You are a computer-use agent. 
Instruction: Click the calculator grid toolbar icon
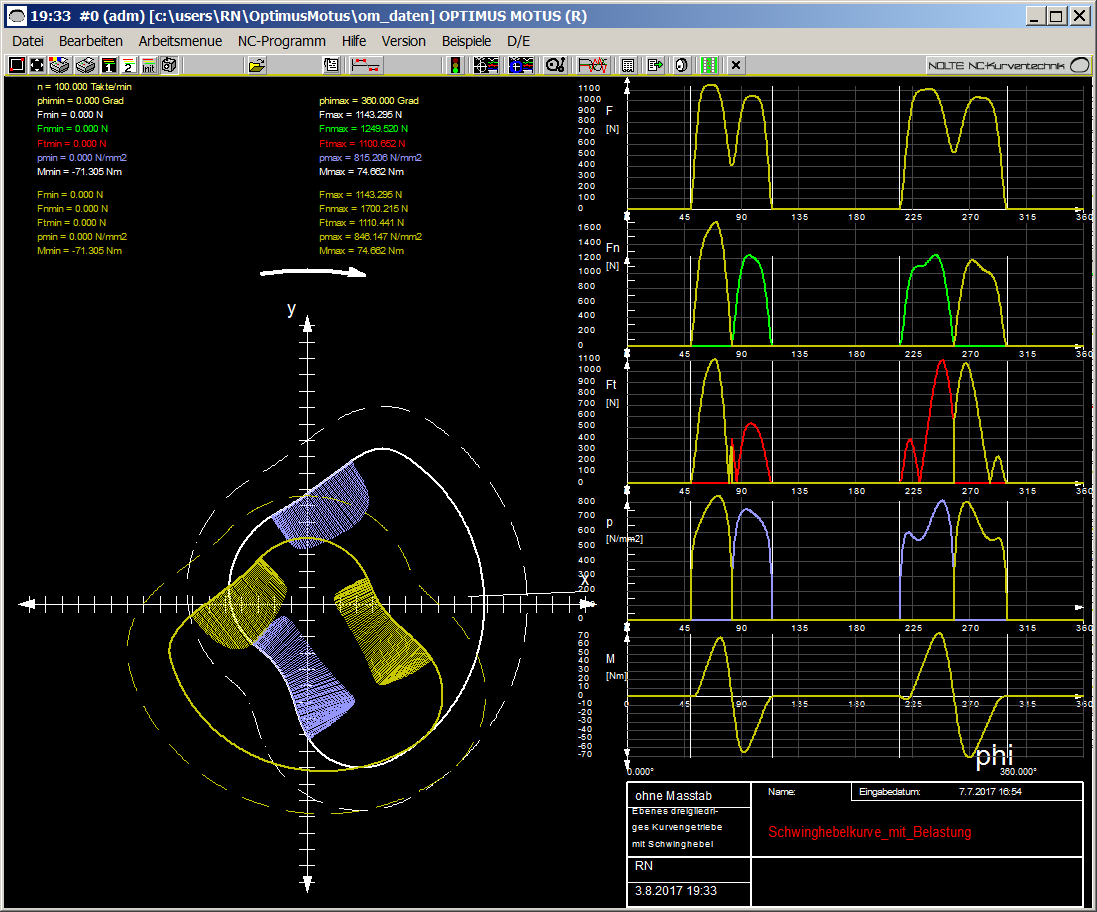coord(628,65)
